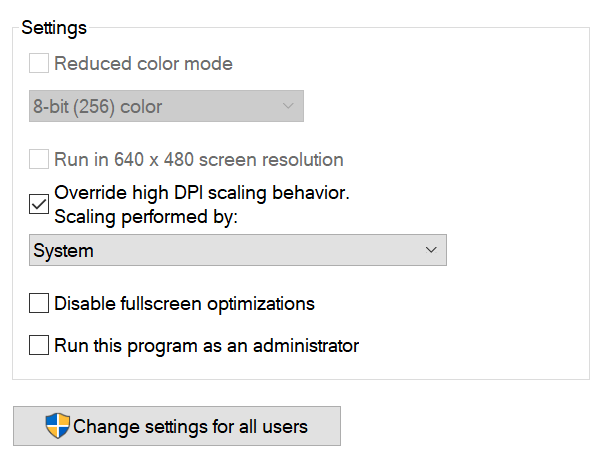606x469 pixels.
Task: Click the System text in scaling combo box
Action: click(63, 250)
